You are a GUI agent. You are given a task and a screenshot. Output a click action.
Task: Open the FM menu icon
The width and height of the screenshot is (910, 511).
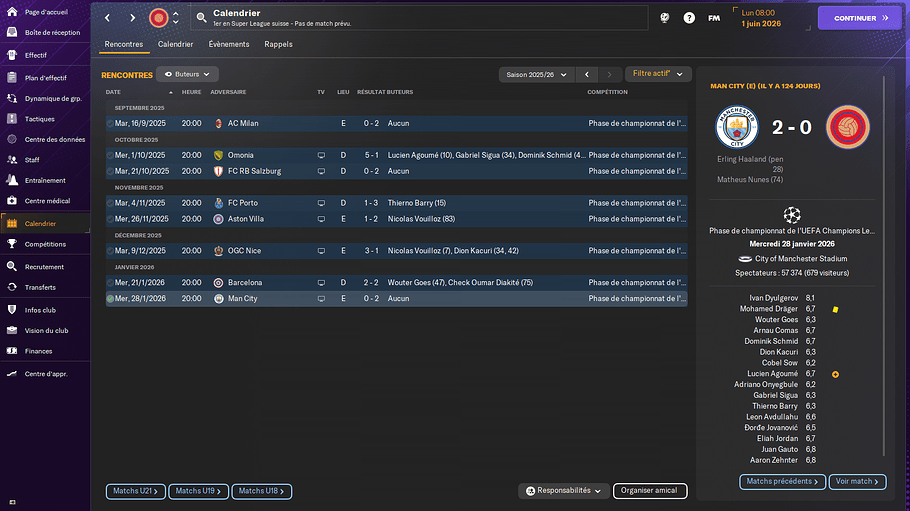[x=714, y=18]
